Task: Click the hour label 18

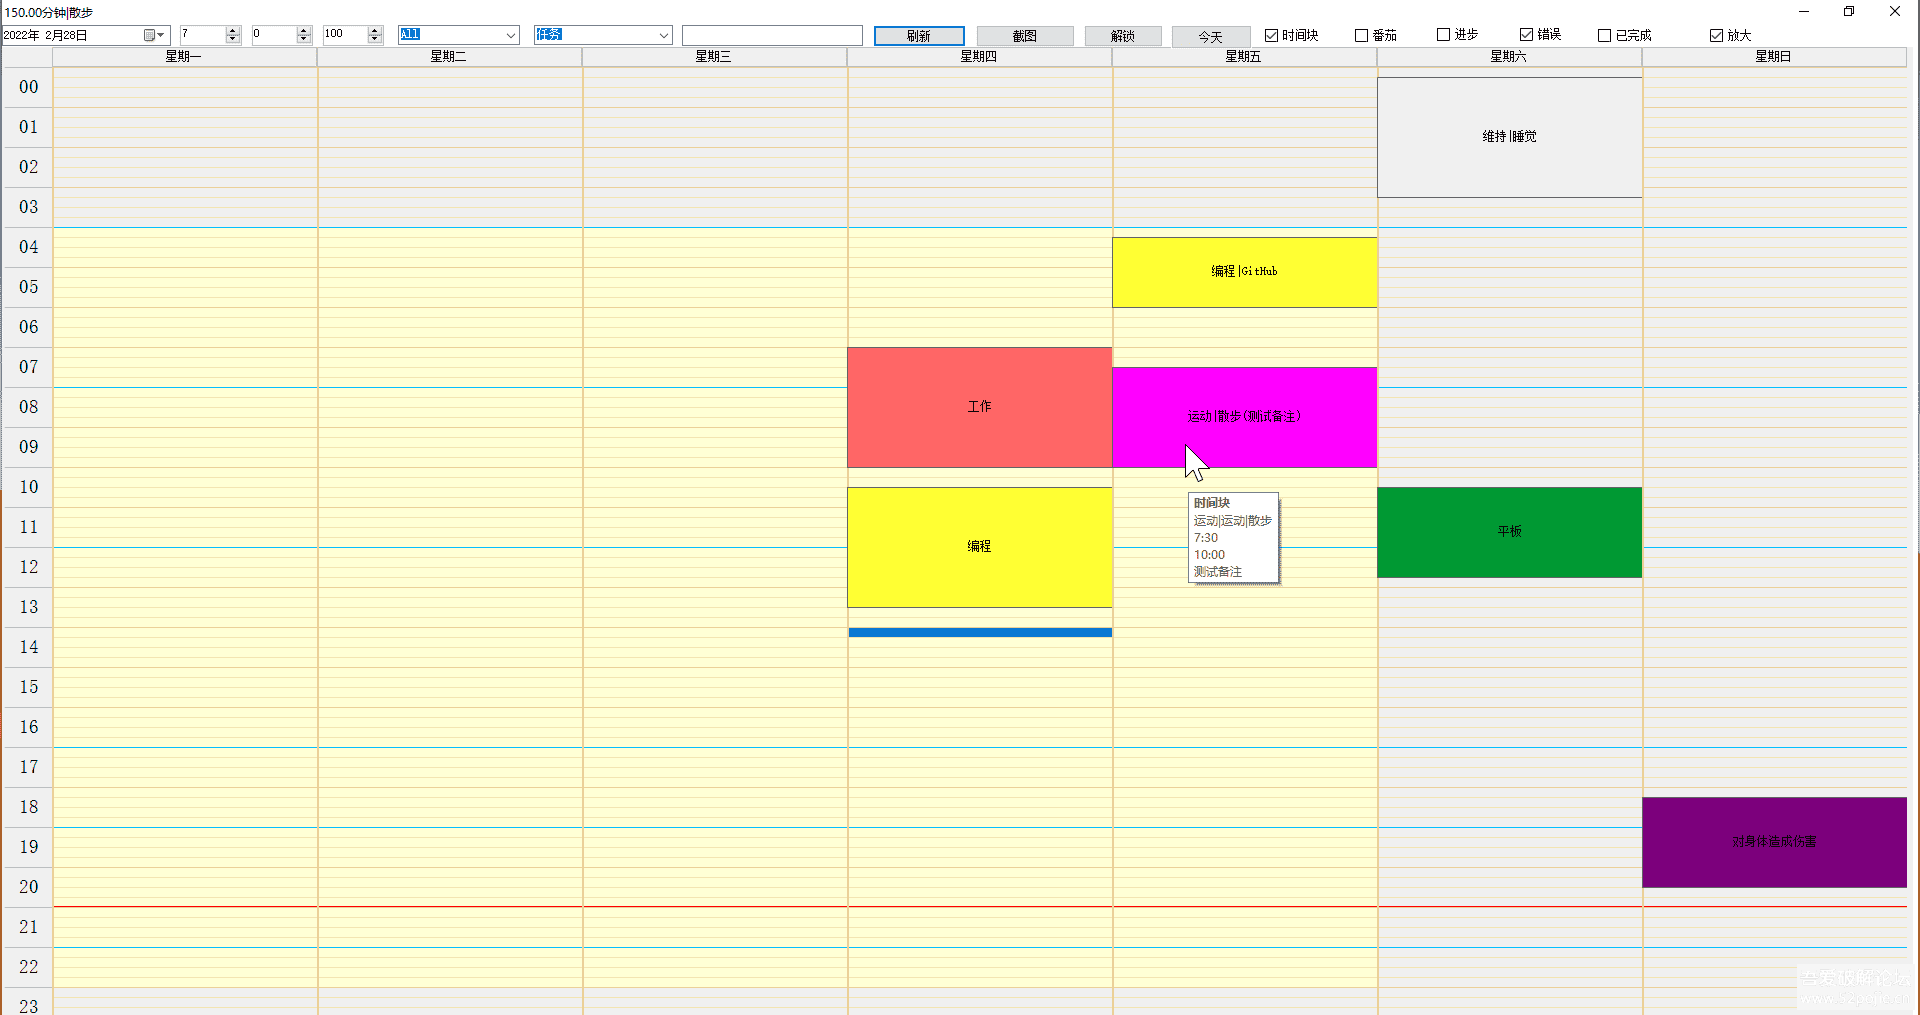Action: [x=29, y=807]
